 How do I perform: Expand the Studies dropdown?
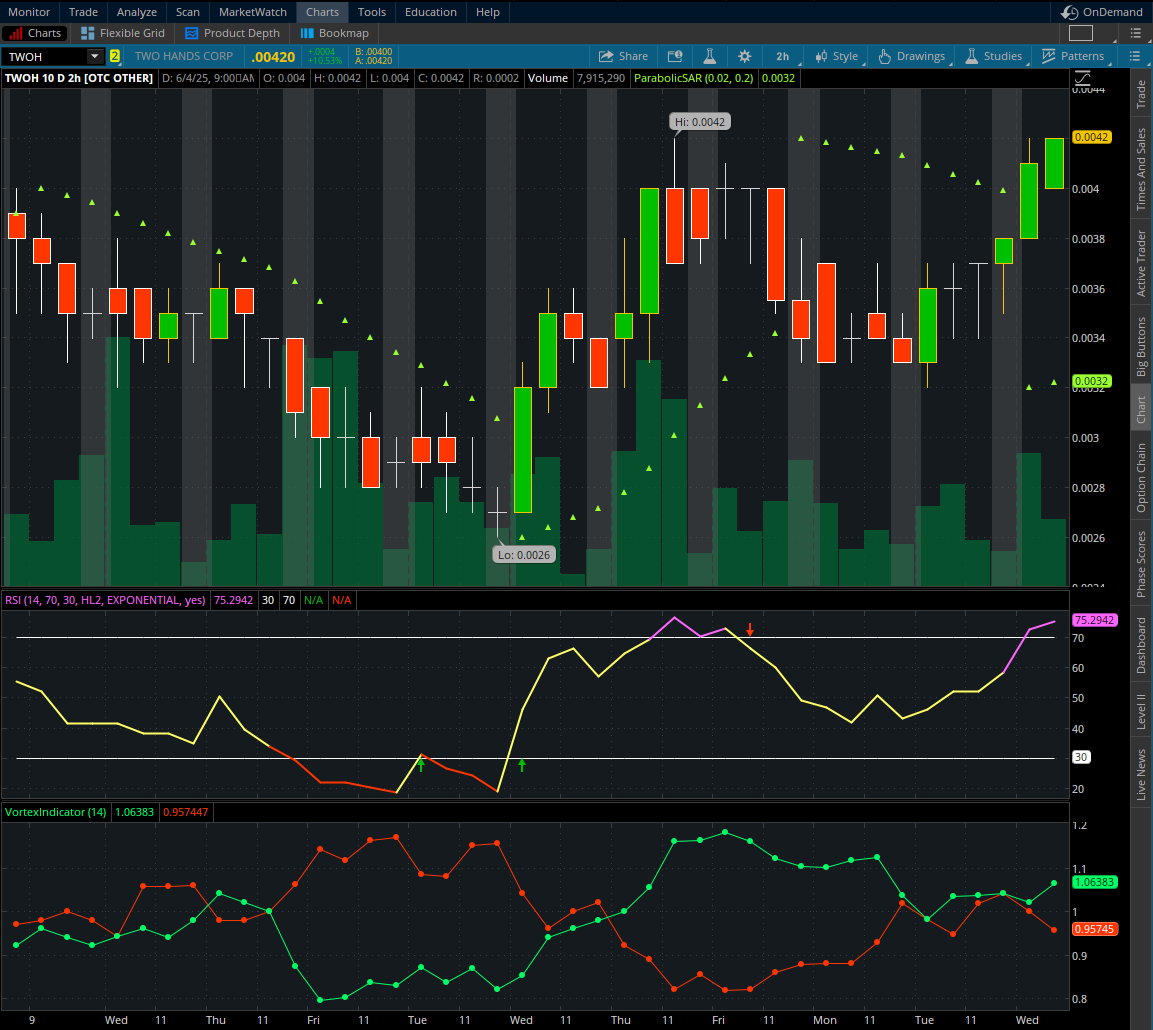click(993, 57)
